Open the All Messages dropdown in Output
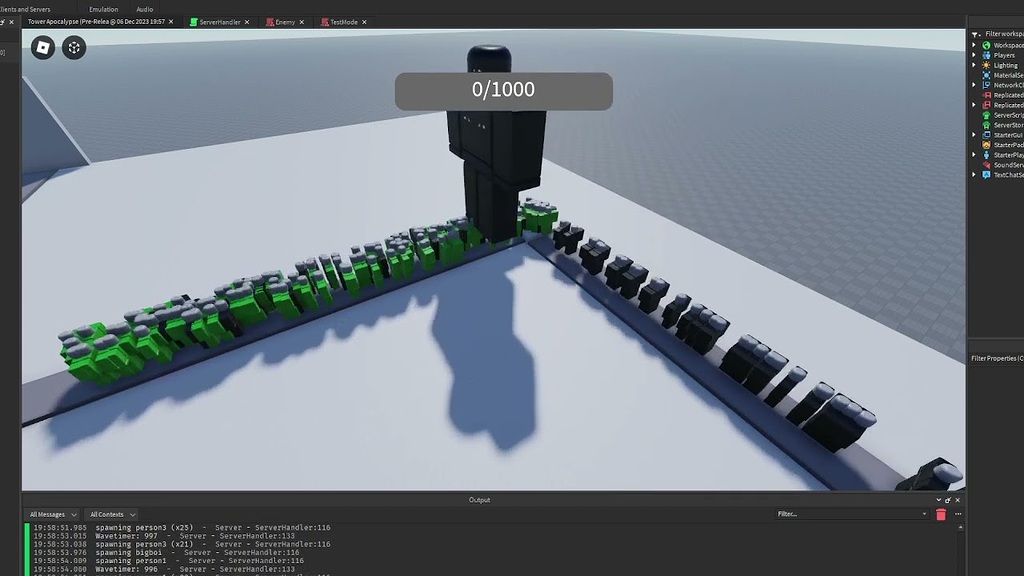The width and height of the screenshot is (1024, 576). coord(52,513)
